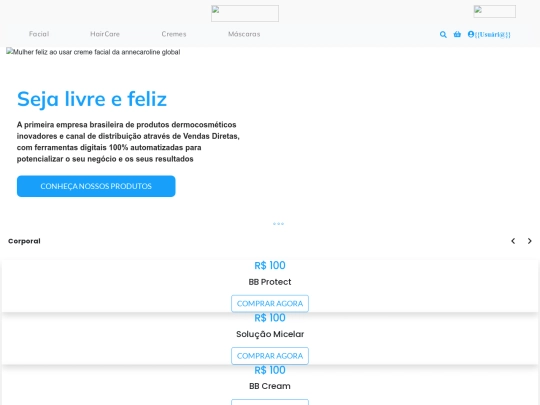Click the broken logo image in header center
The width and height of the screenshot is (540, 405).
click(245, 13)
